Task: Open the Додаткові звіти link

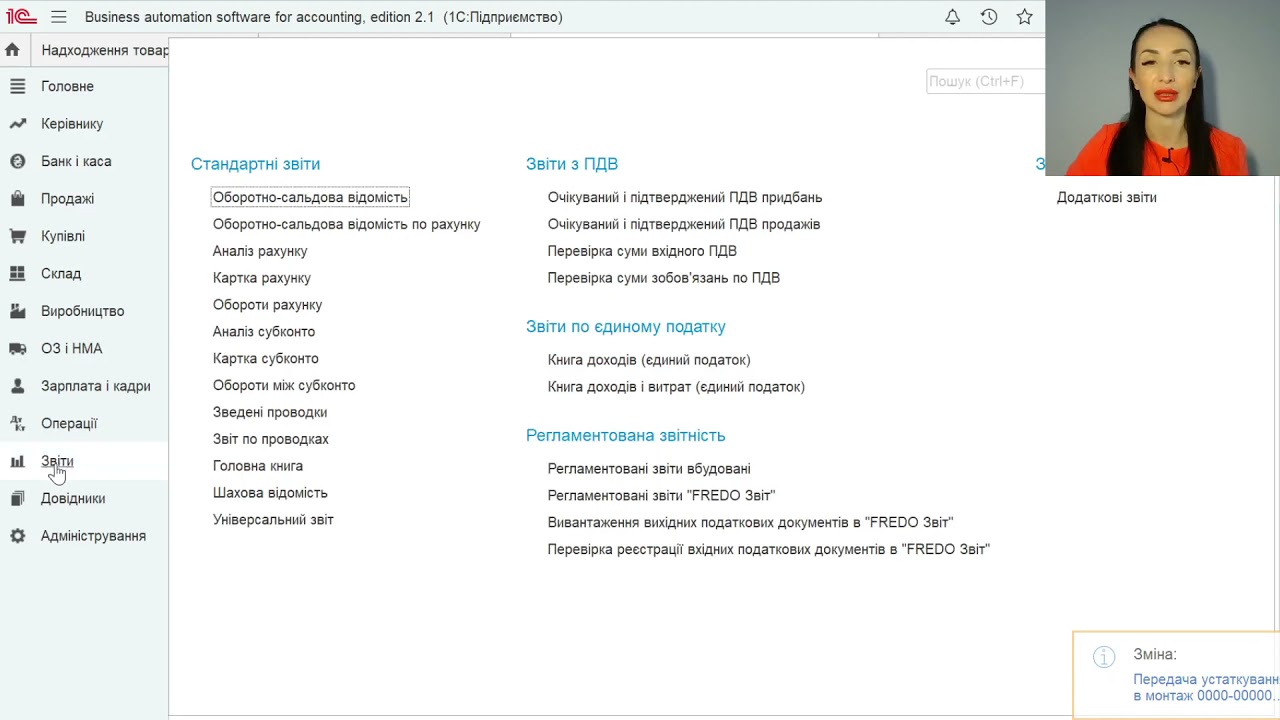Action: pos(1107,198)
